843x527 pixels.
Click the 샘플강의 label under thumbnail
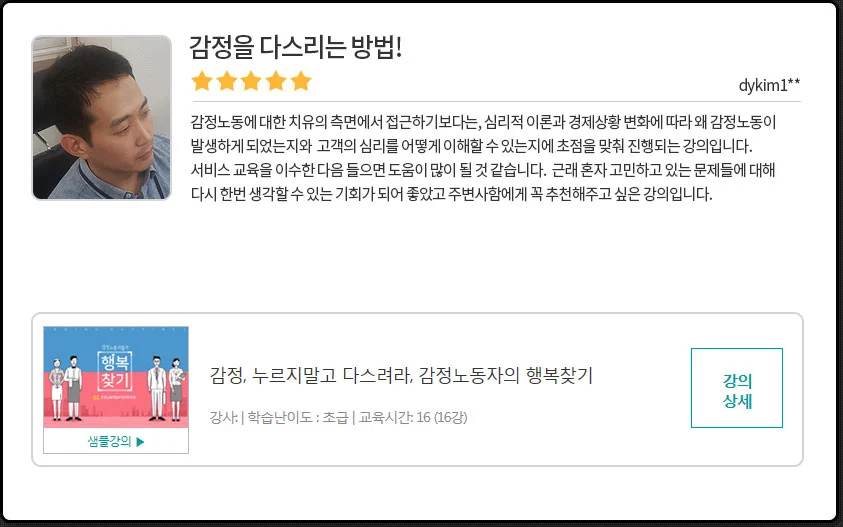(109, 441)
